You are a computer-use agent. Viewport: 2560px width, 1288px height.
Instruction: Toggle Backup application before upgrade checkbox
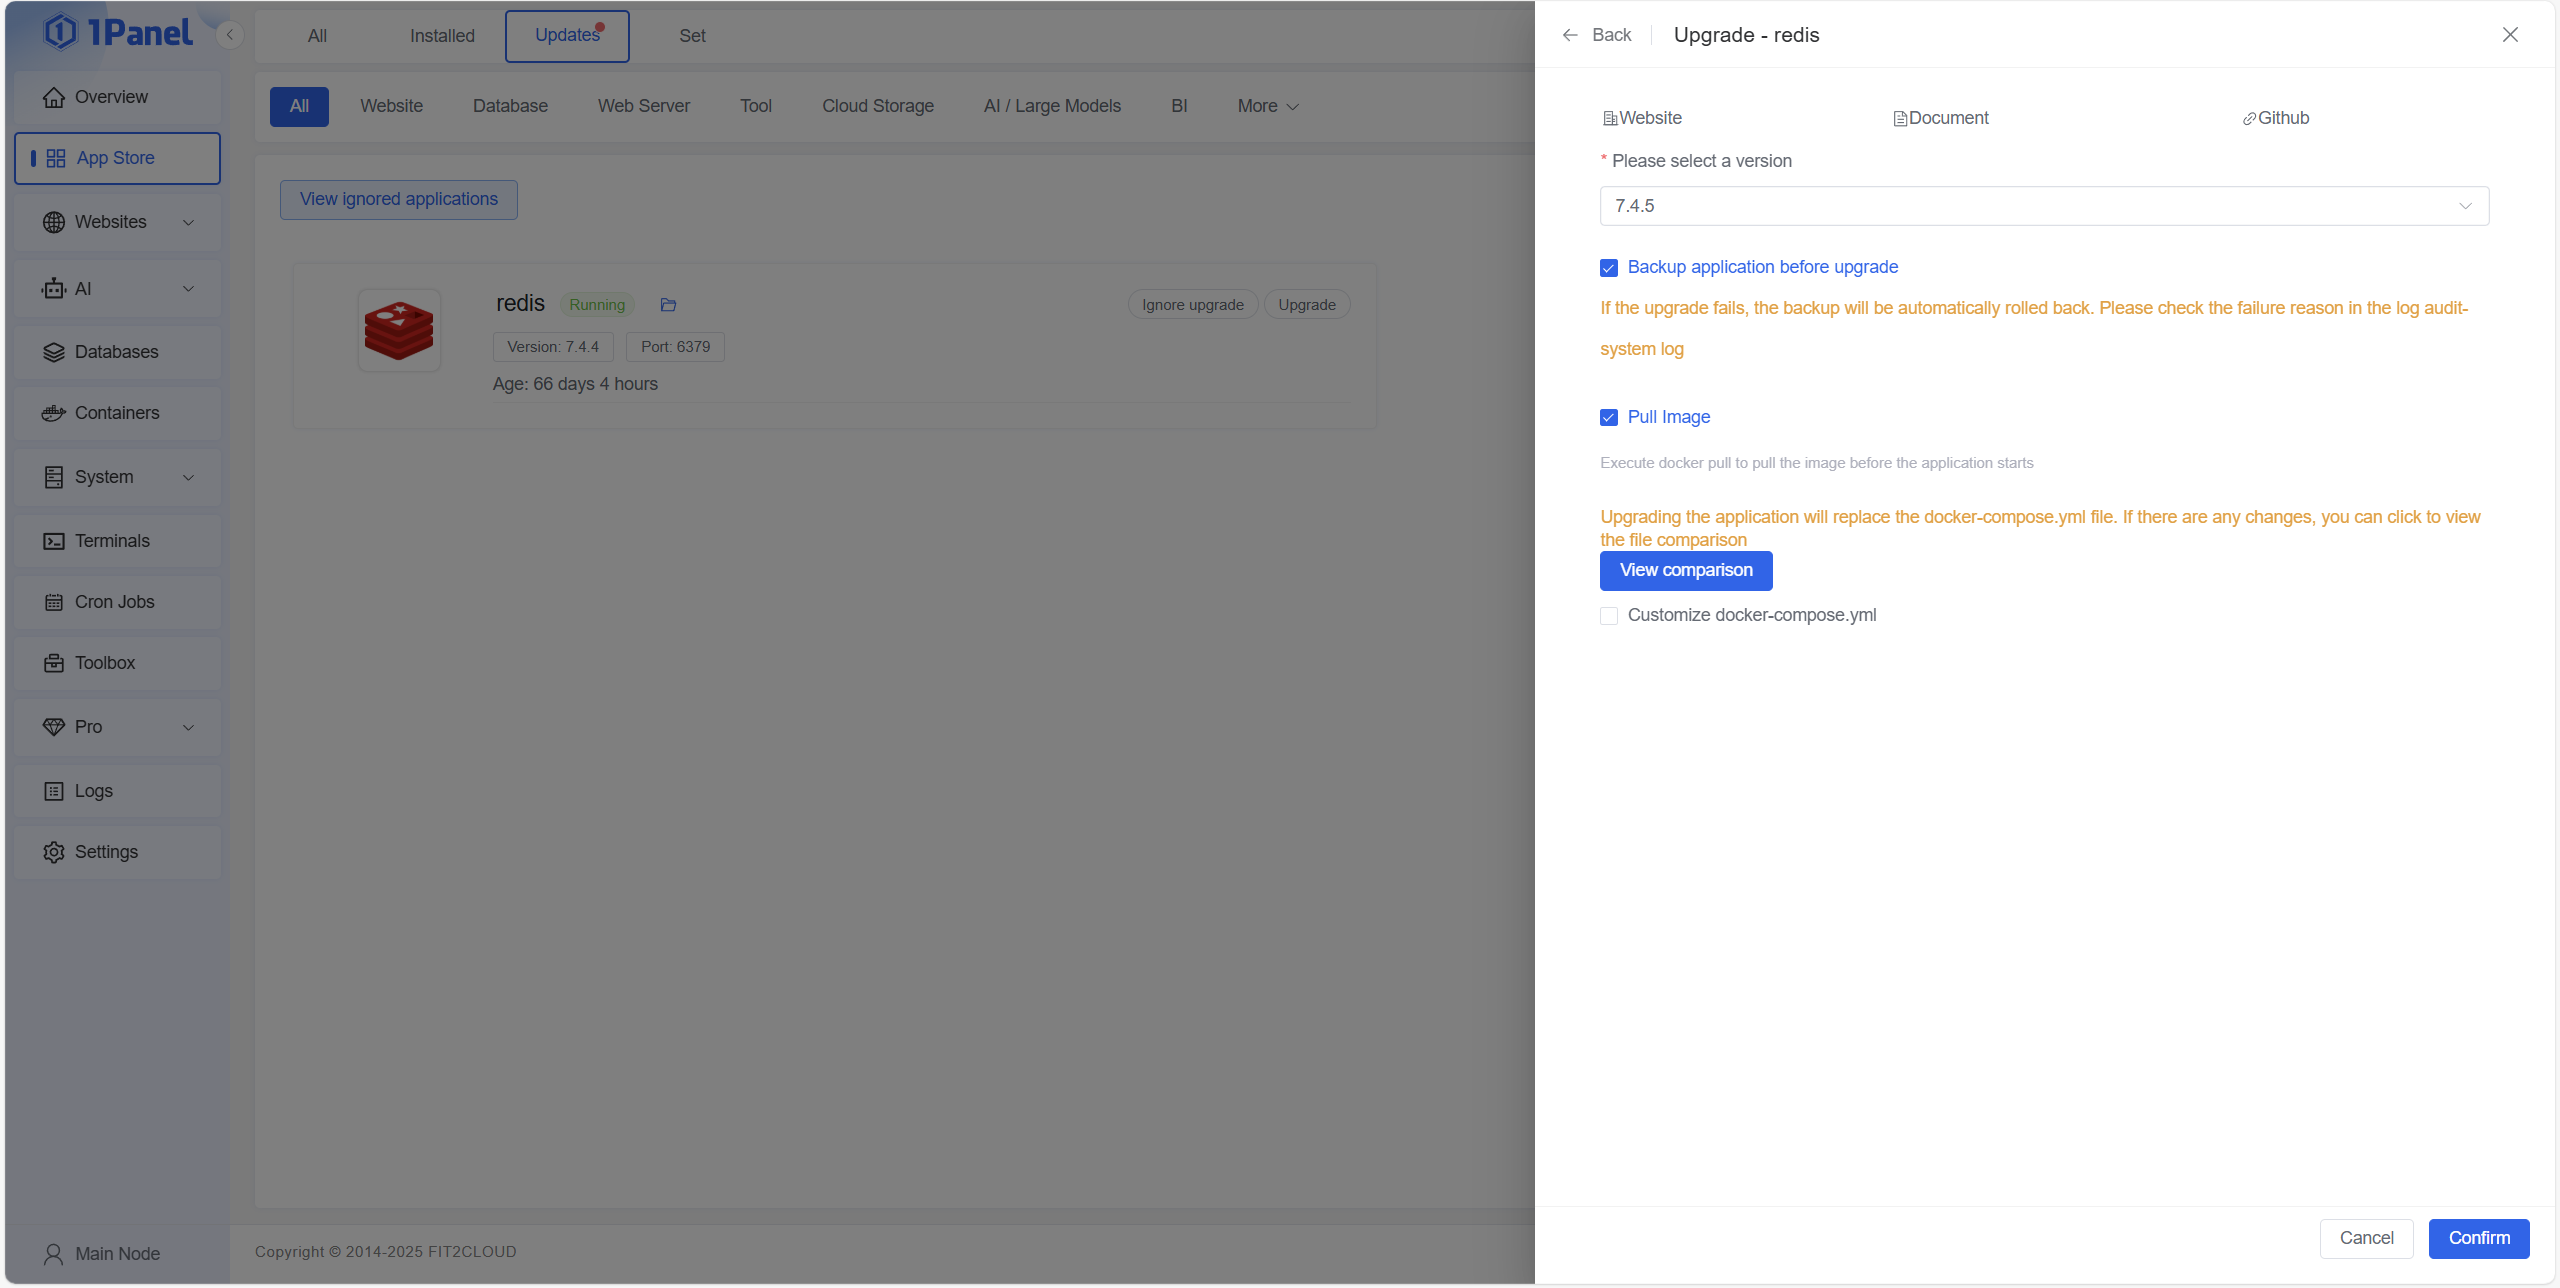click(1609, 268)
